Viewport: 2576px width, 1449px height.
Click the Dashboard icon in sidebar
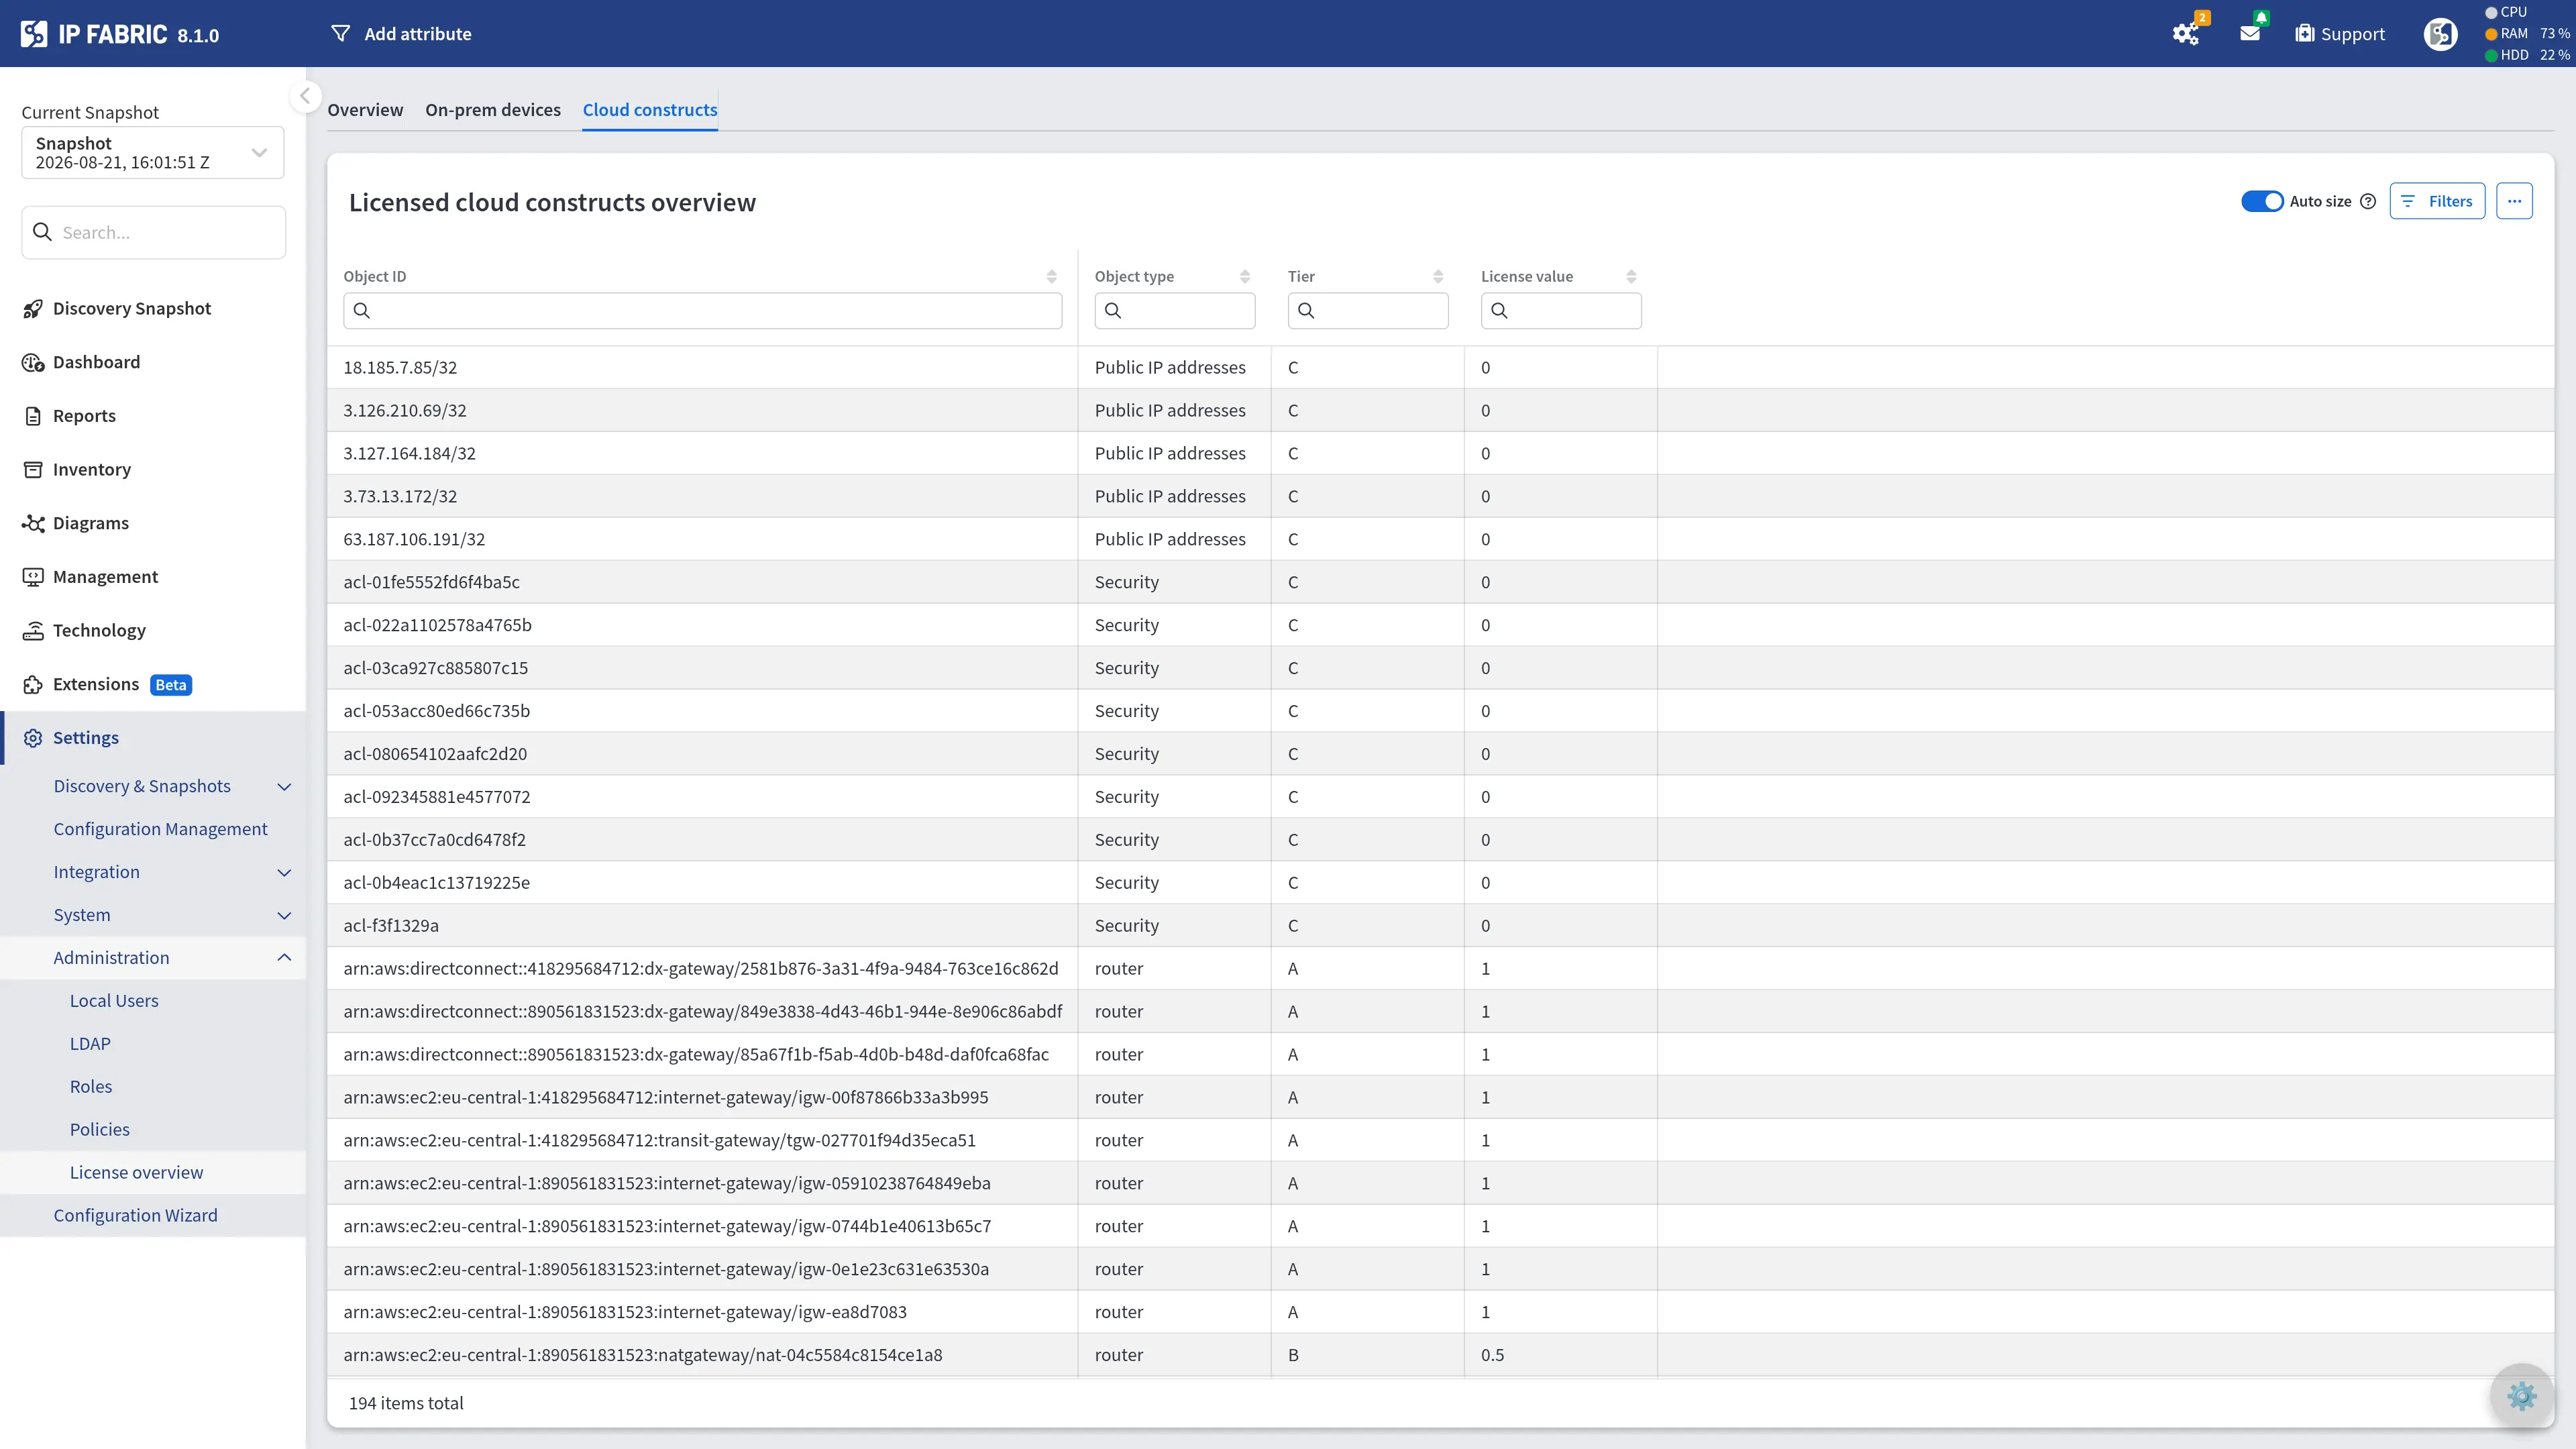coord(33,362)
